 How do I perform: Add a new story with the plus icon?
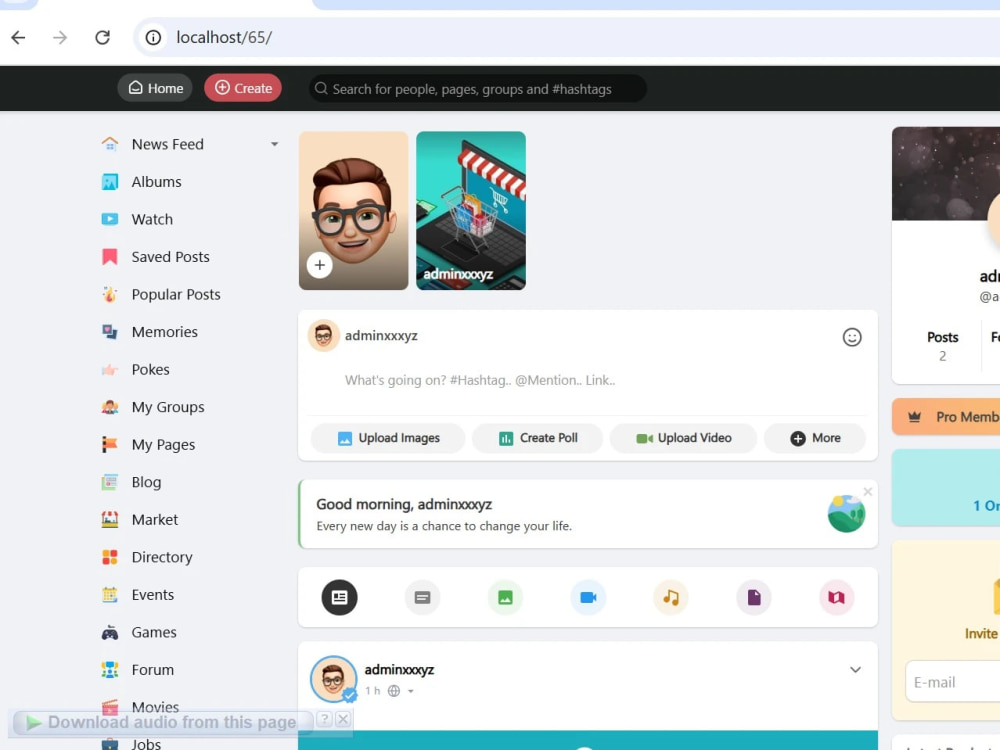[320, 265]
